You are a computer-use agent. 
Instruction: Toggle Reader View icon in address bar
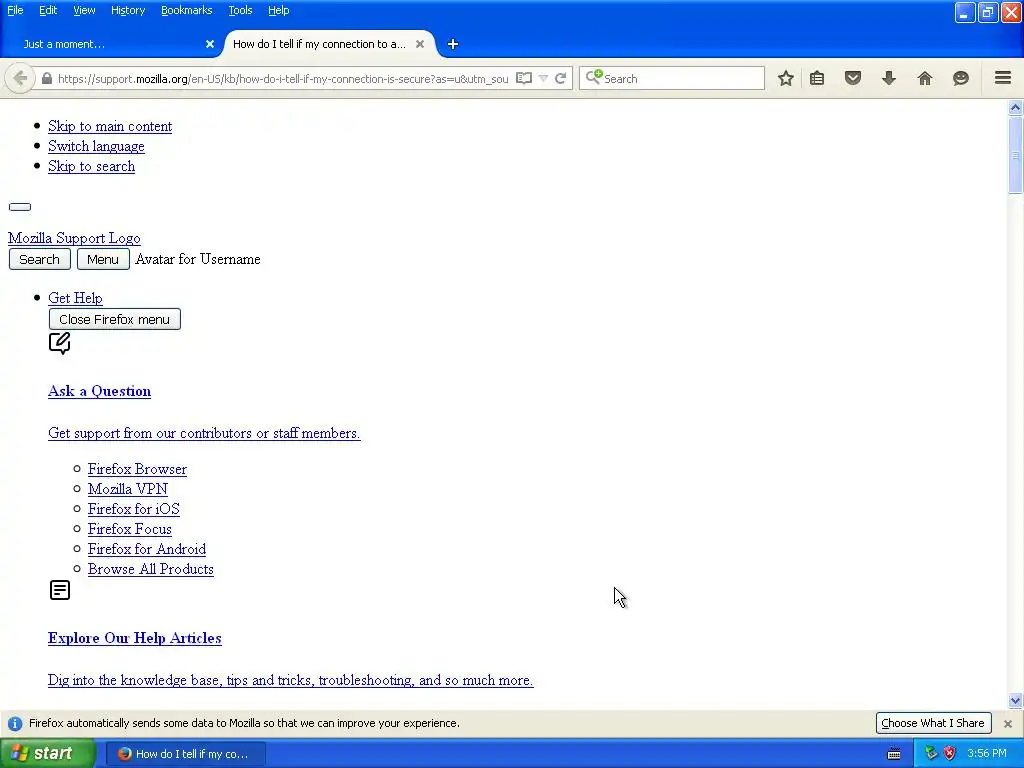click(x=524, y=78)
